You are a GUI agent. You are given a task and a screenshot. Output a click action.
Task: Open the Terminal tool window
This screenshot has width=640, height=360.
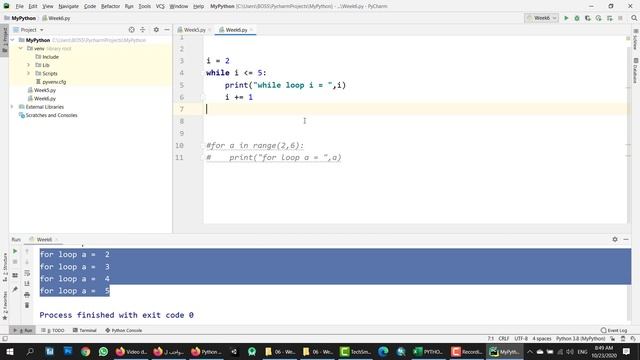pyautogui.click(x=84, y=330)
